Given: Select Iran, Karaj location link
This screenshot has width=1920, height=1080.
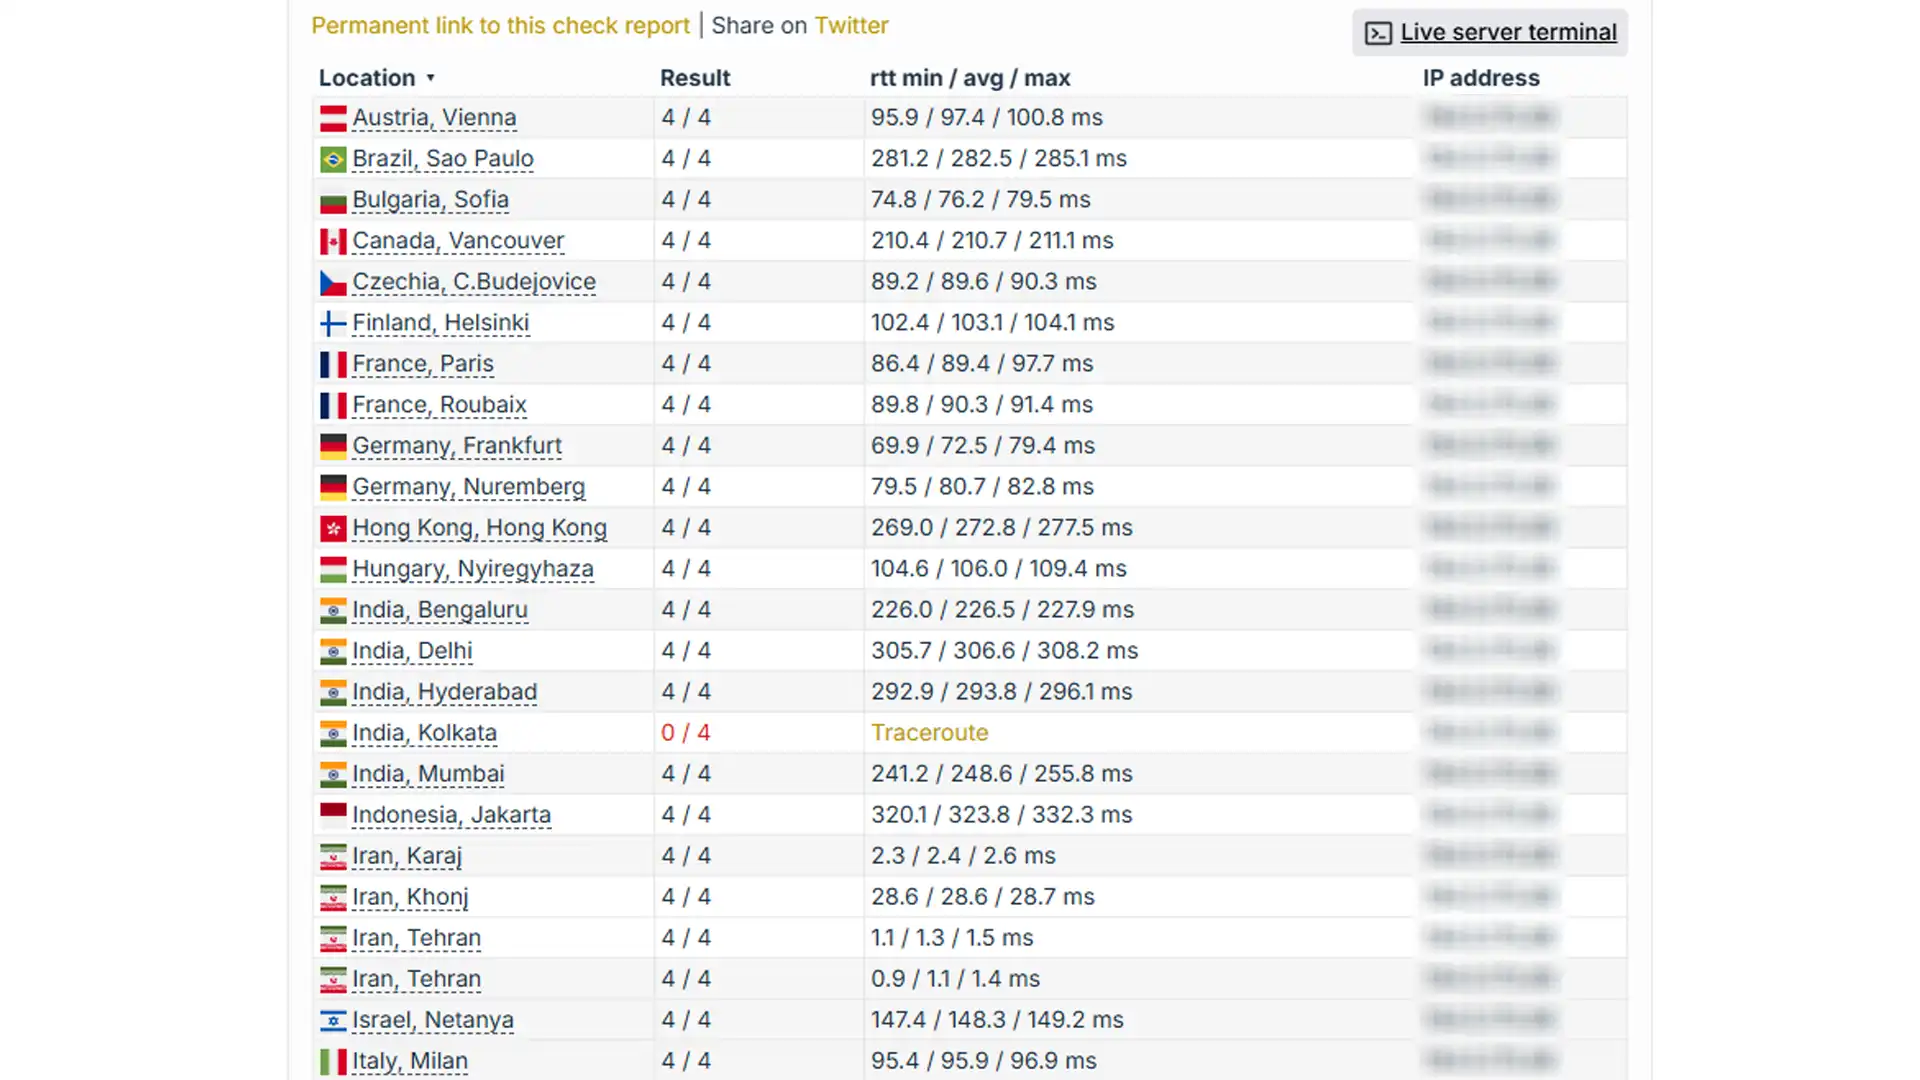Looking at the screenshot, I should [407, 856].
